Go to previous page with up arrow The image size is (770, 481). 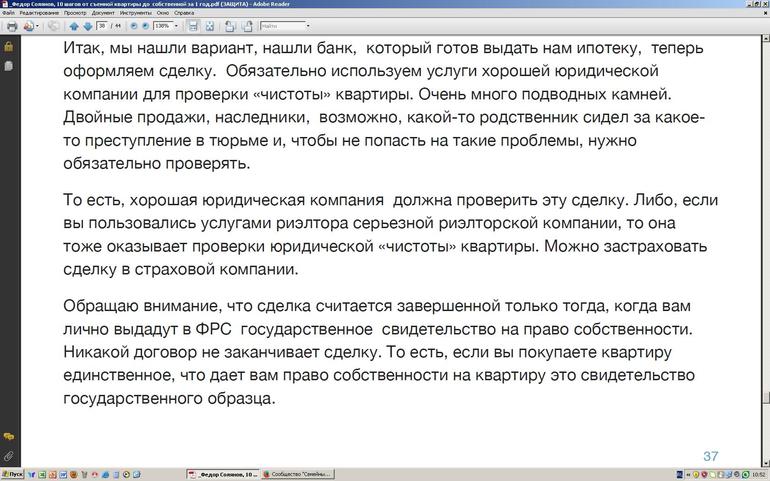coord(74,26)
